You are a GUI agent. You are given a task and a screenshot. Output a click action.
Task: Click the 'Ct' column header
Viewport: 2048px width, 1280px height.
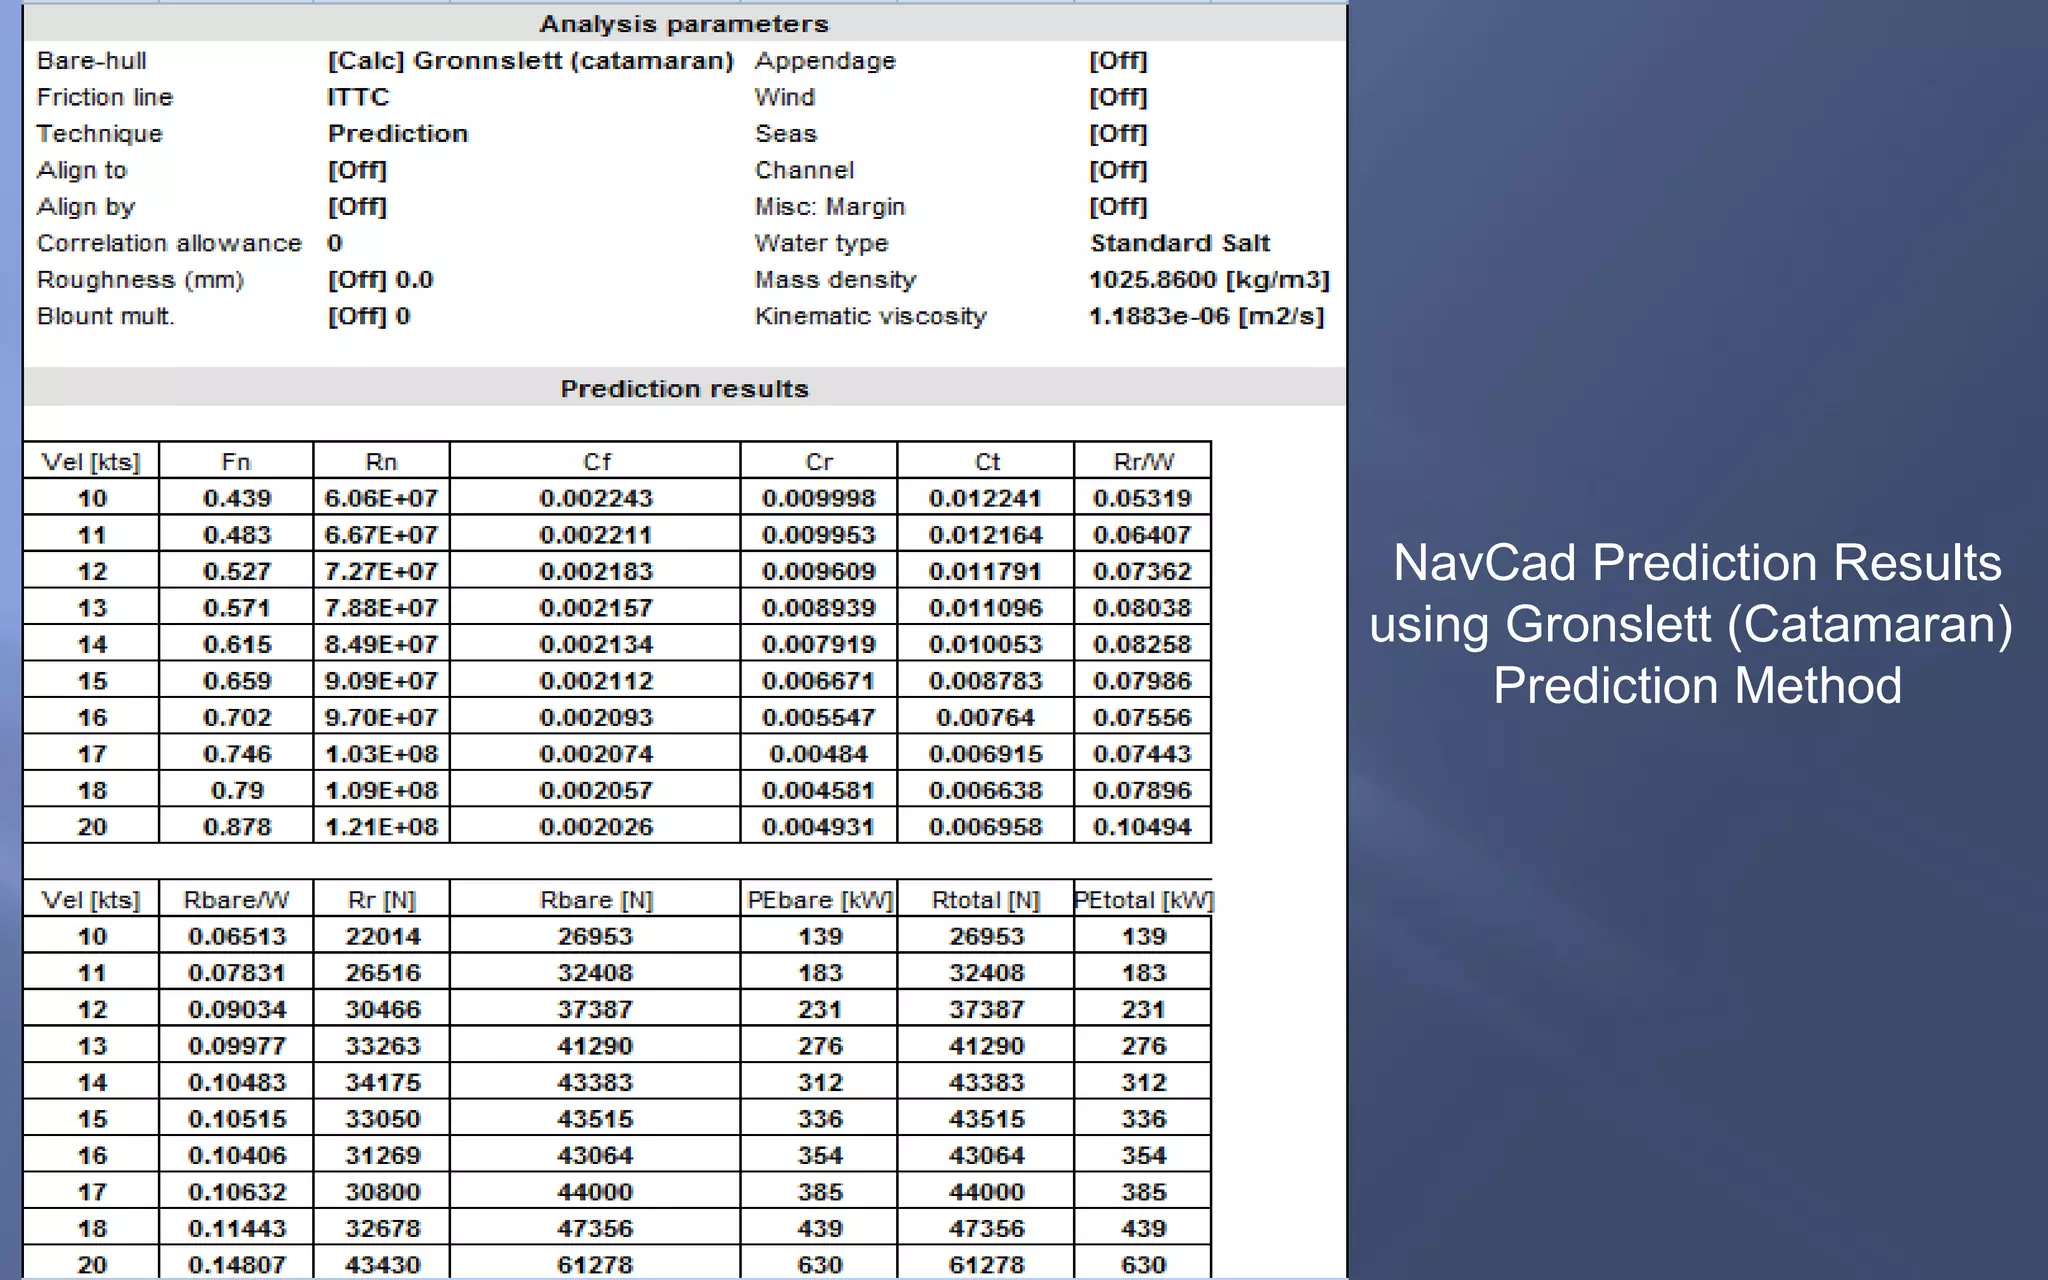[x=987, y=462]
